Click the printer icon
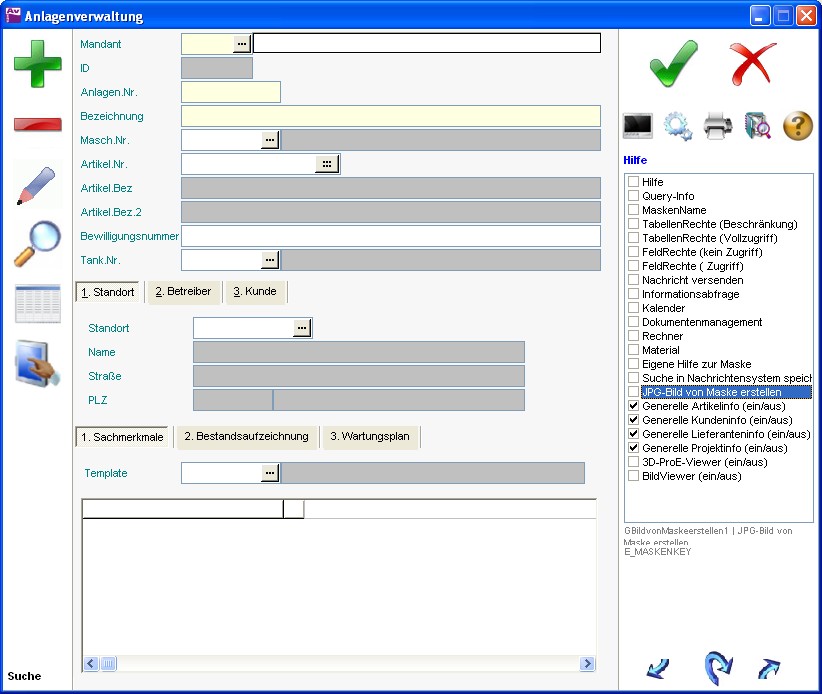The image size is (822, 694). point(718,126)
